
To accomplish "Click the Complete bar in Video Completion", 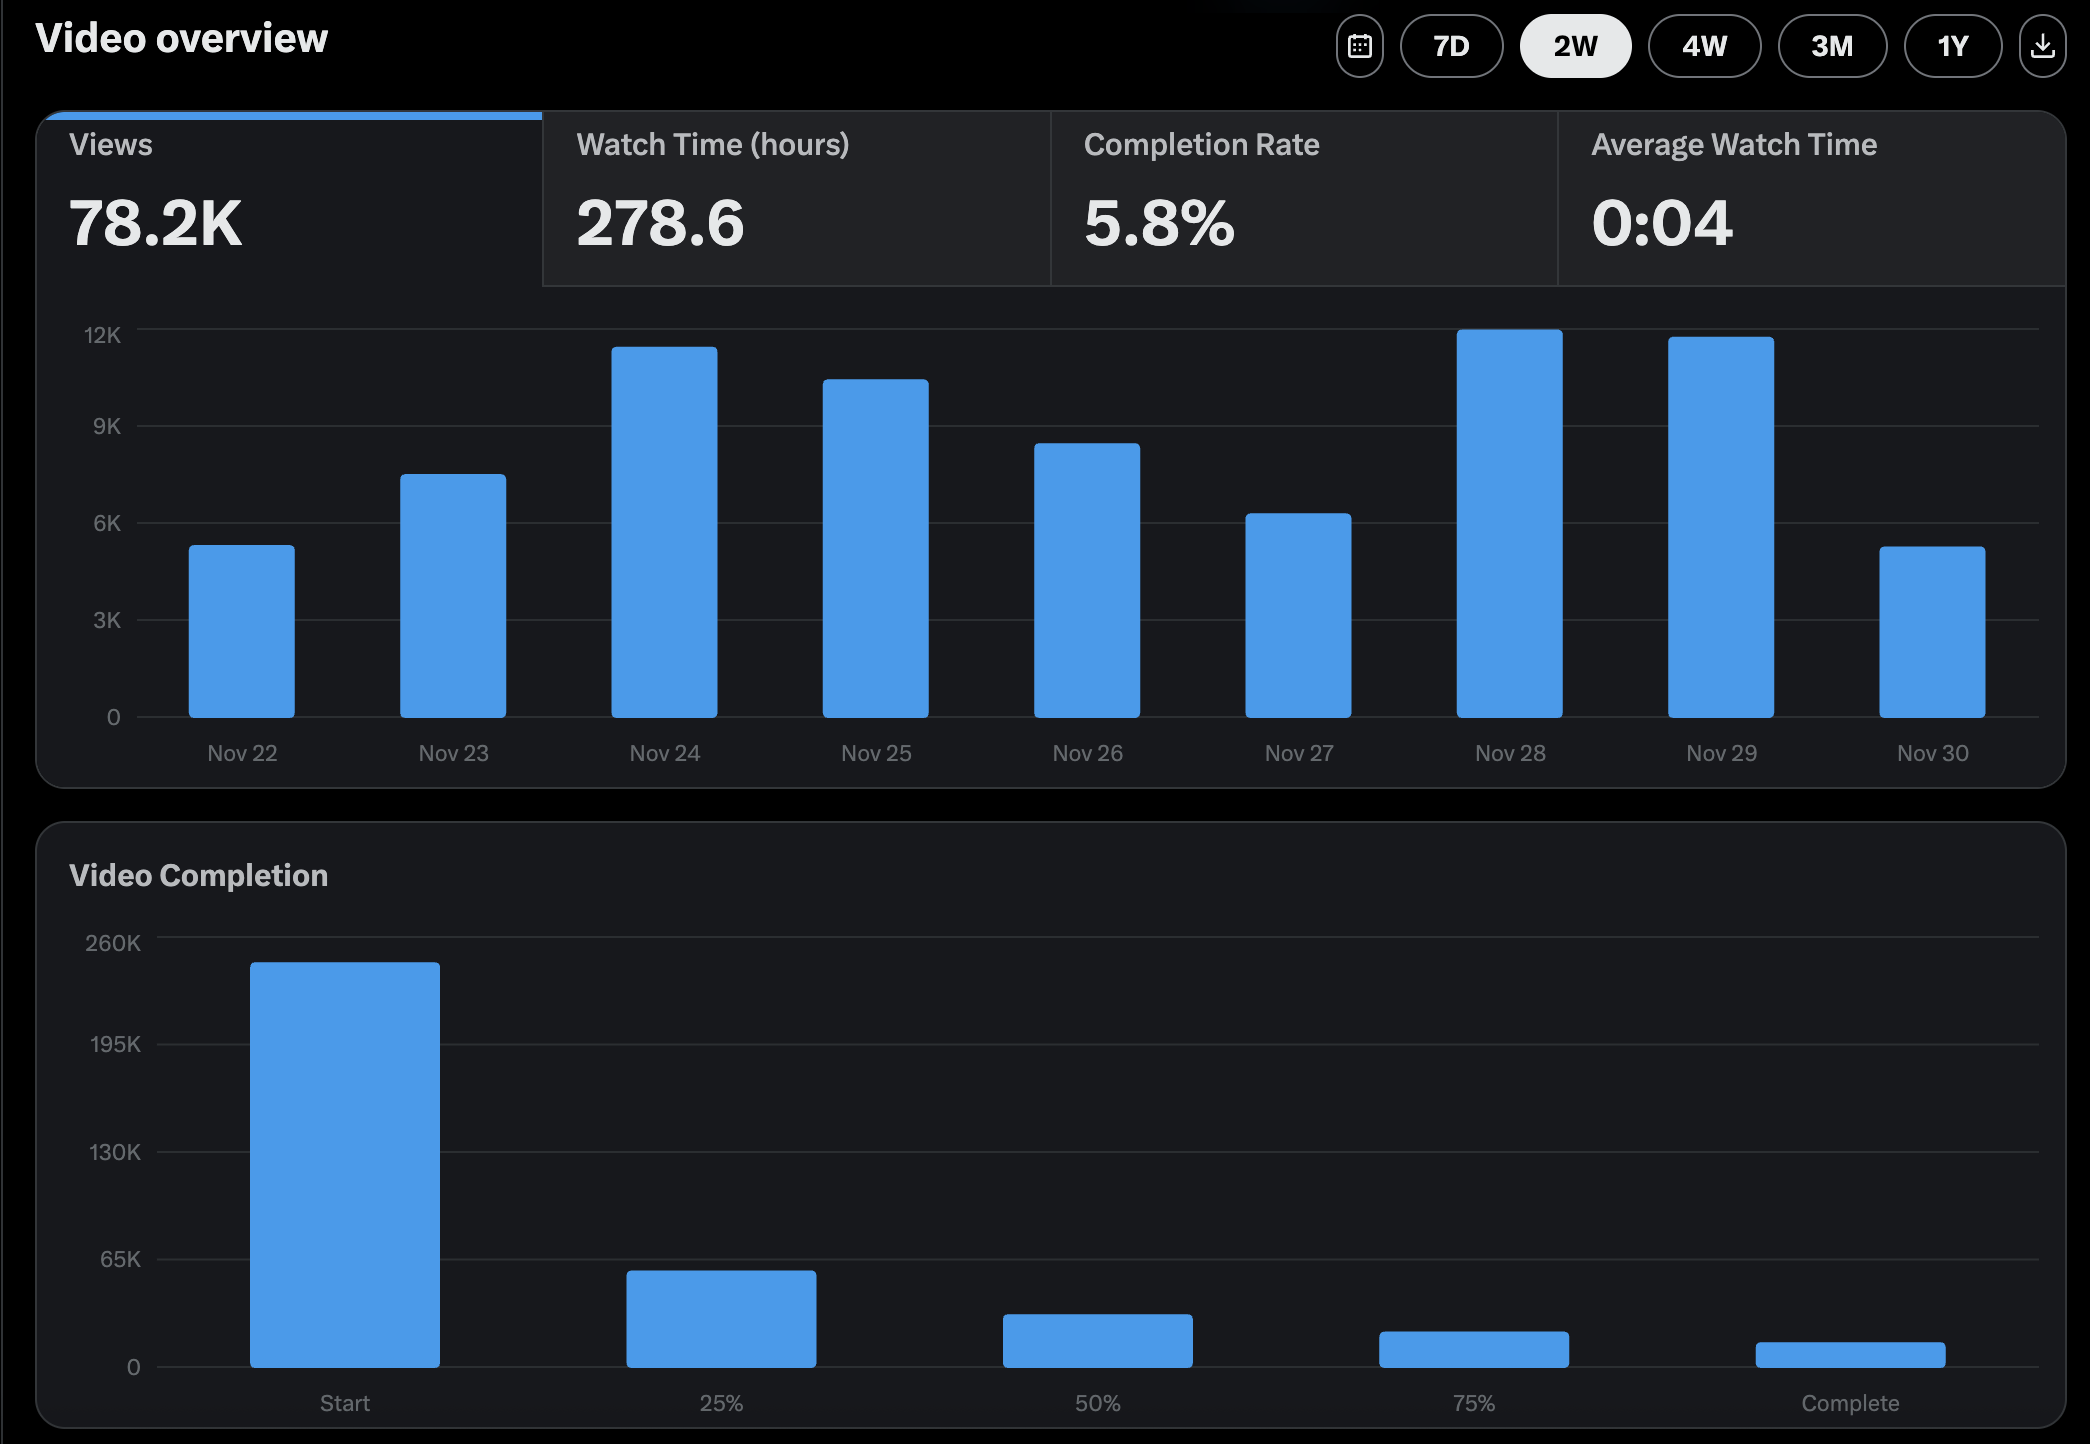I will (x=1850, y=1355).
